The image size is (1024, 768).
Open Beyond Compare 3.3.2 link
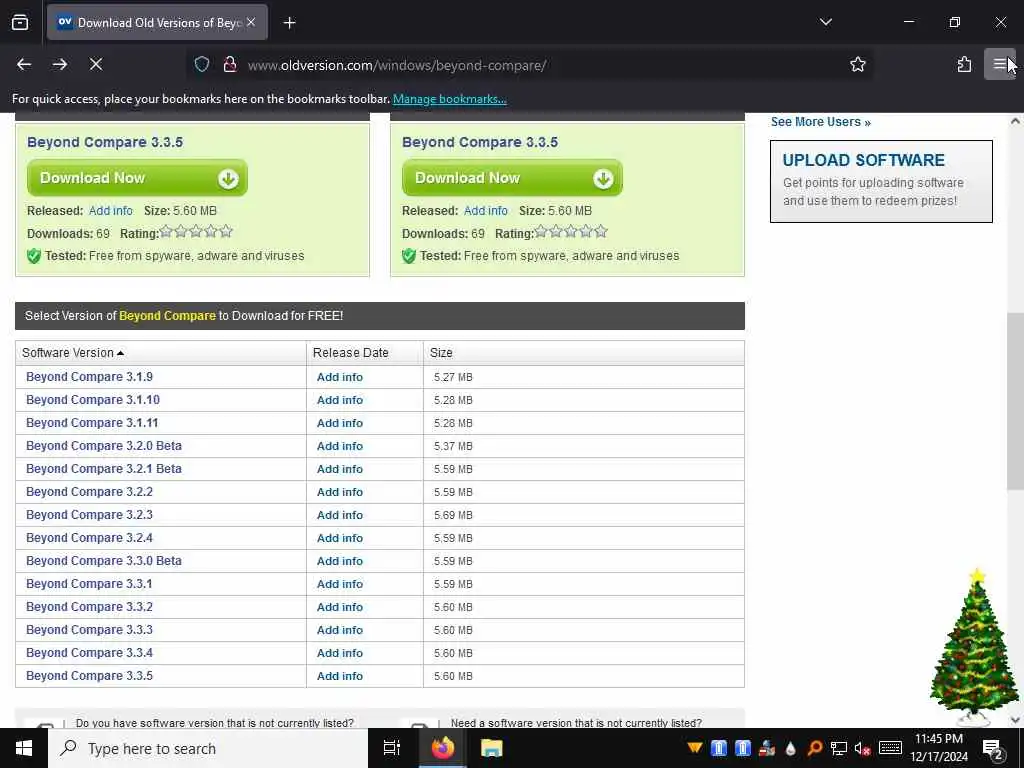click(89, 607)
